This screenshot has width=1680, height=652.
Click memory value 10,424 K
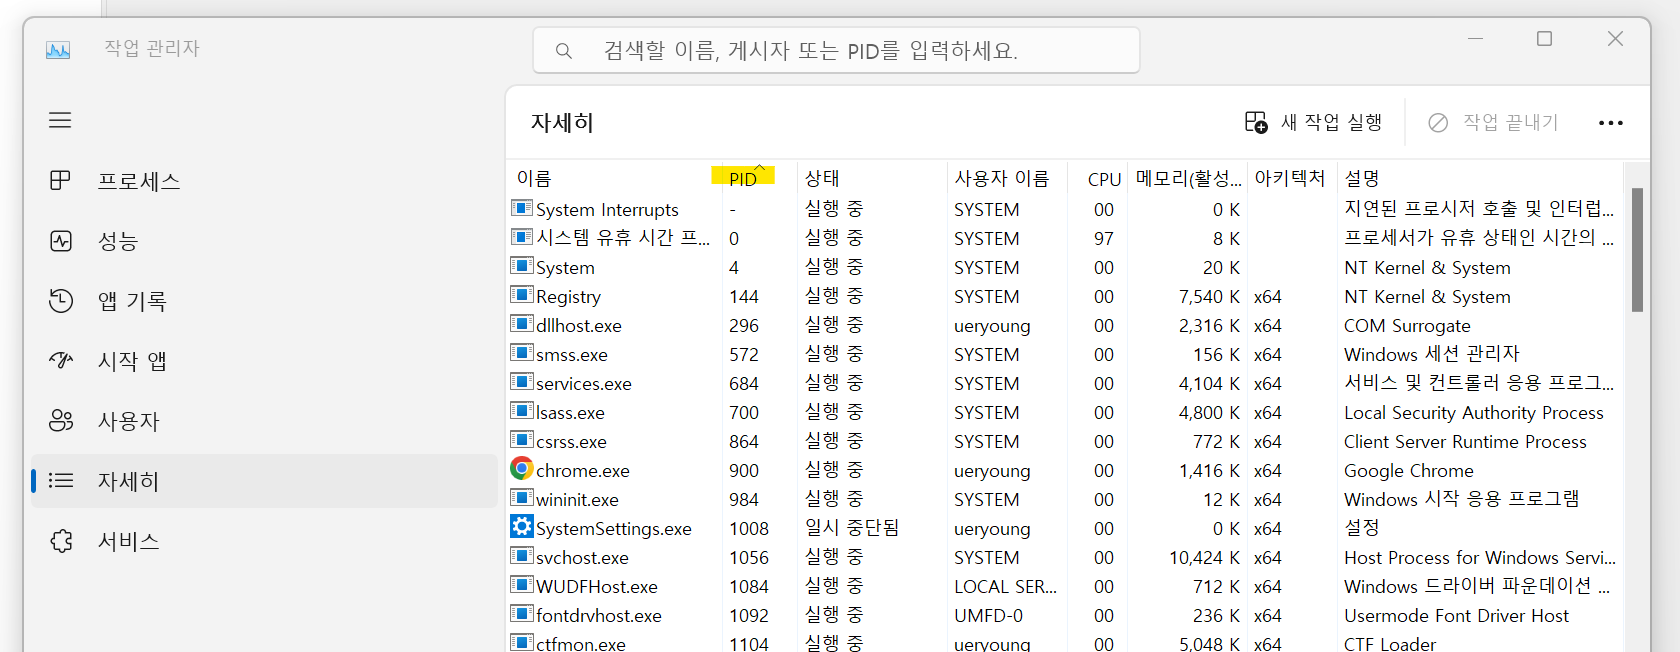point(1204,558)
